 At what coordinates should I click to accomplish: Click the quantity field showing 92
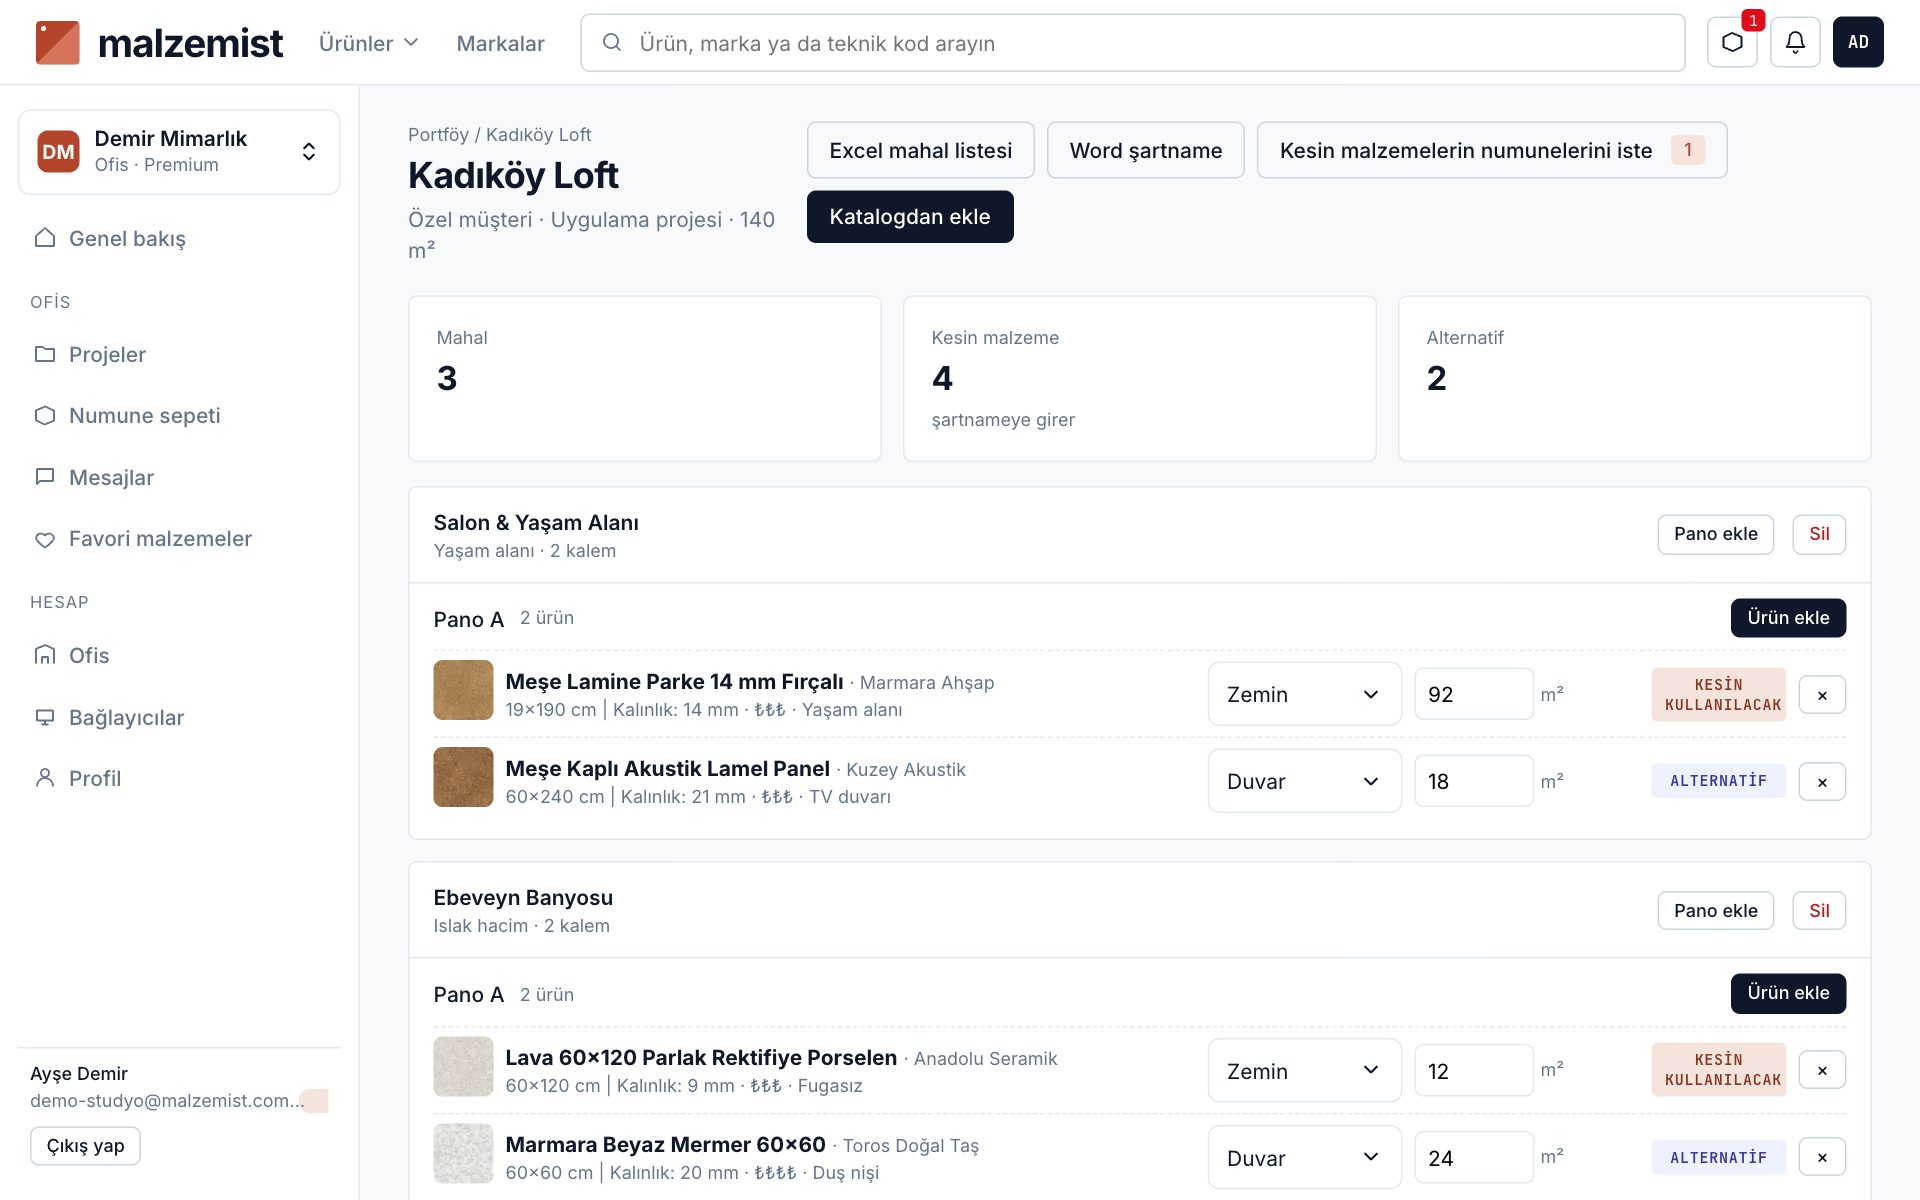[1473, 694]
